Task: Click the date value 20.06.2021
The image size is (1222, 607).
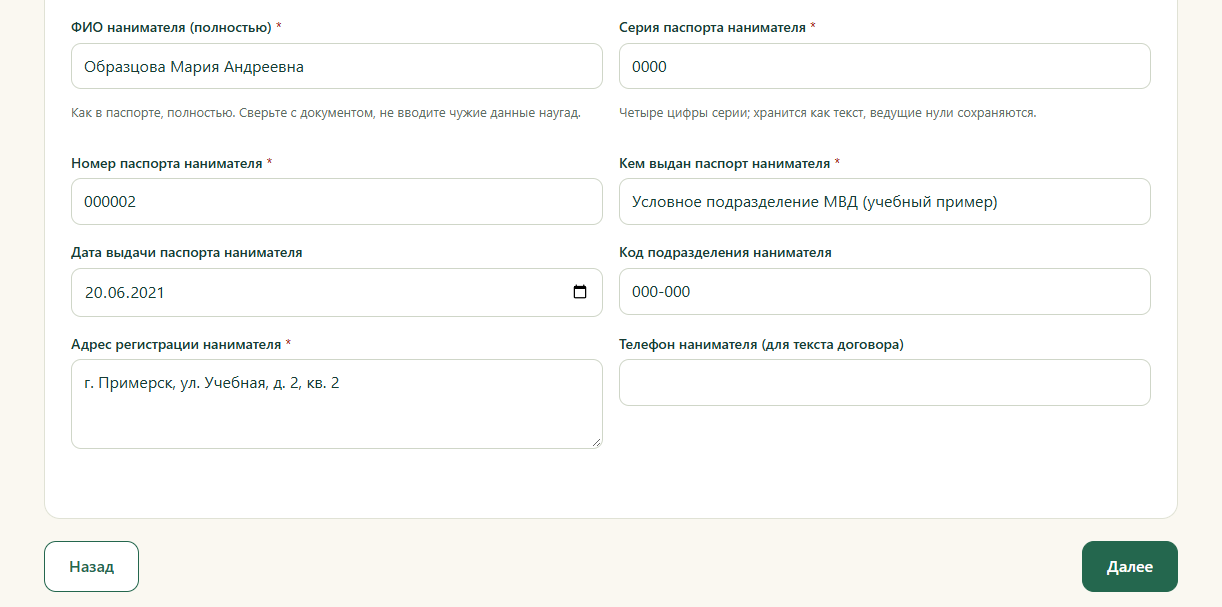Action: coord(125,293)
